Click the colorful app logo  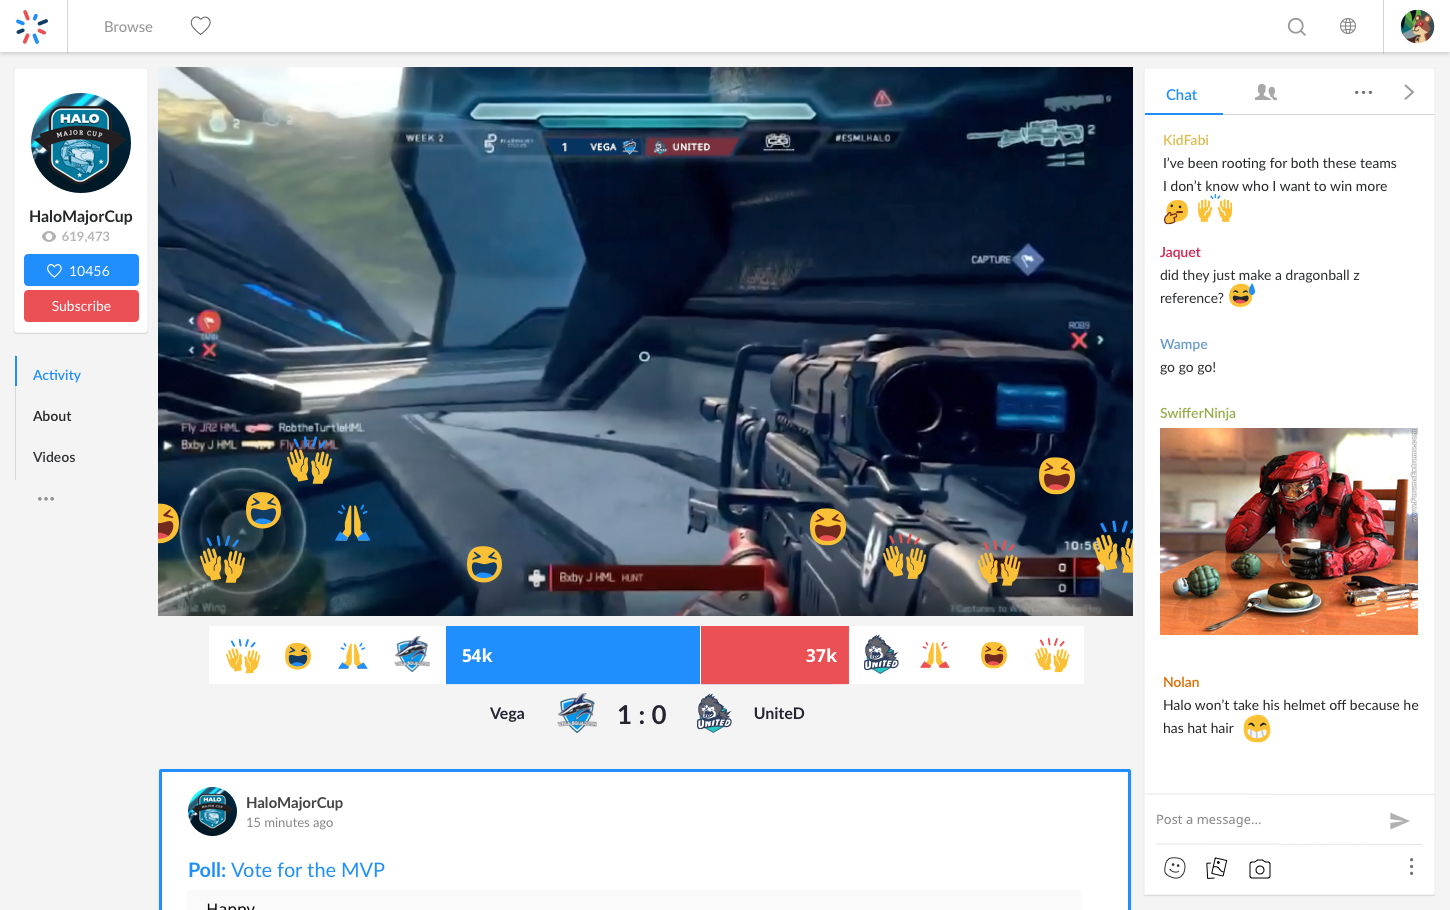[32, 27]
